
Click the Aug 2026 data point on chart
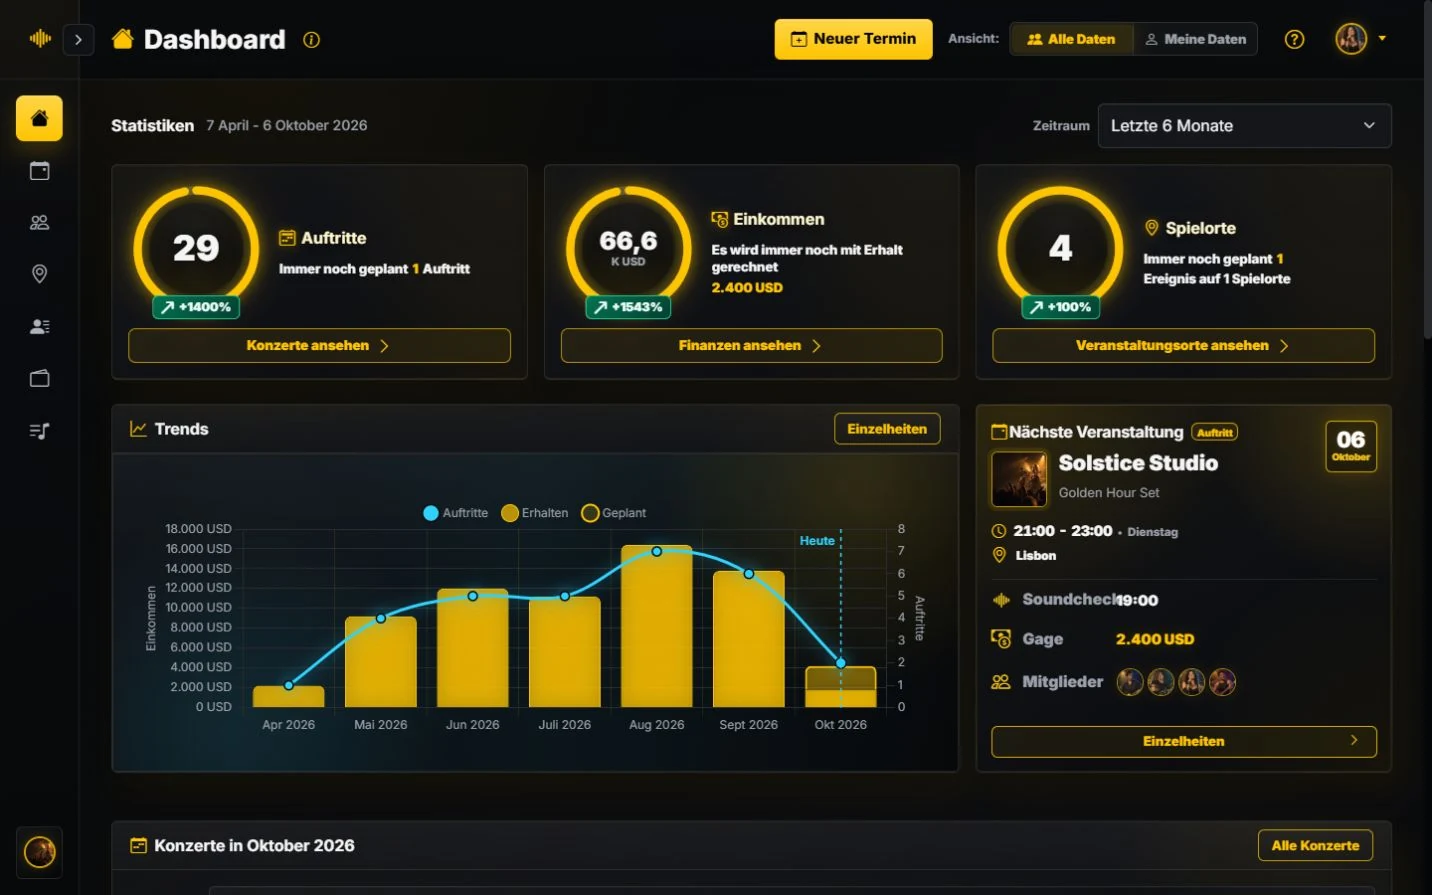click(657, 551)
